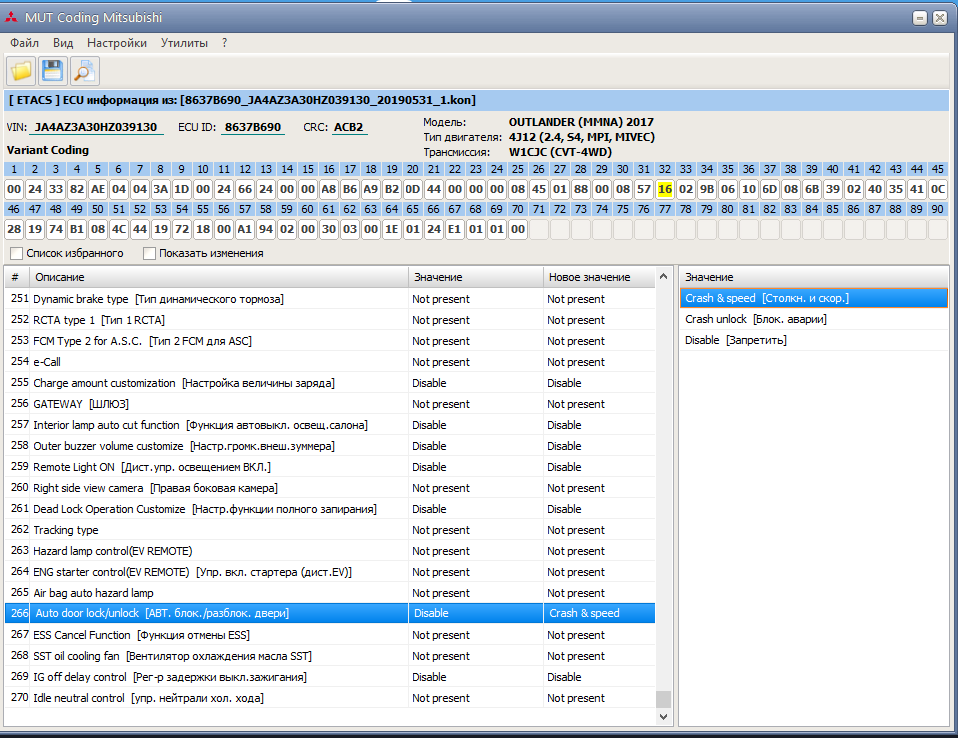Select row 267 ESS Cancel Function
Viewport: 958px width, 738px height.
click(x=330, y=635)
